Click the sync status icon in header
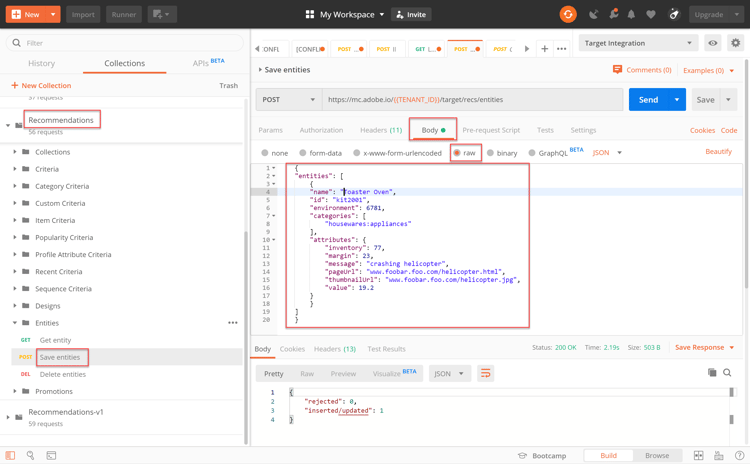Viewport: 750px width, 464px height. coord(568,14)
